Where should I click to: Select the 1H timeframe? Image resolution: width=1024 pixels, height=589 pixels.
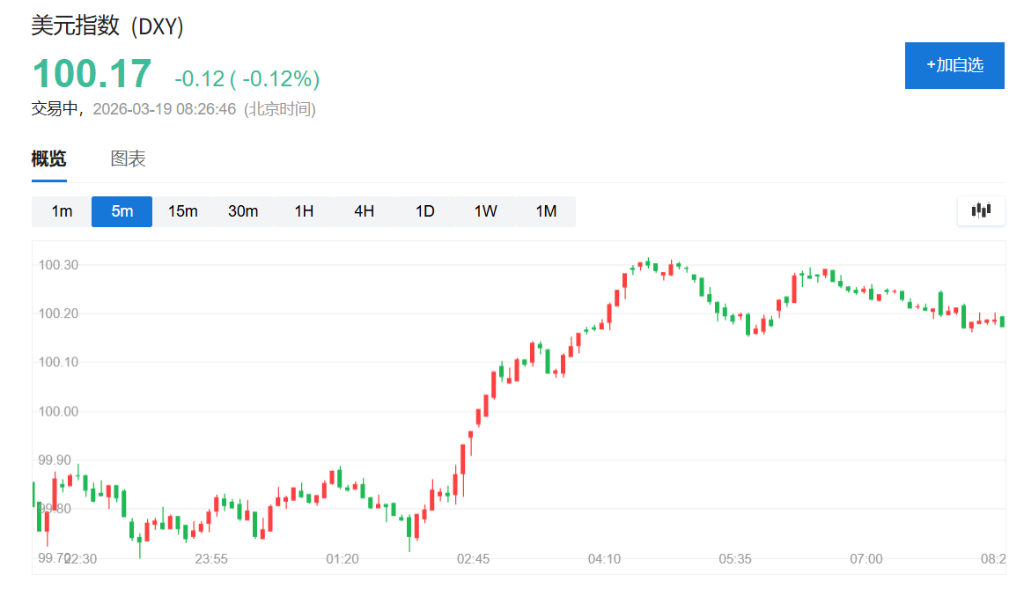[303, 211]
